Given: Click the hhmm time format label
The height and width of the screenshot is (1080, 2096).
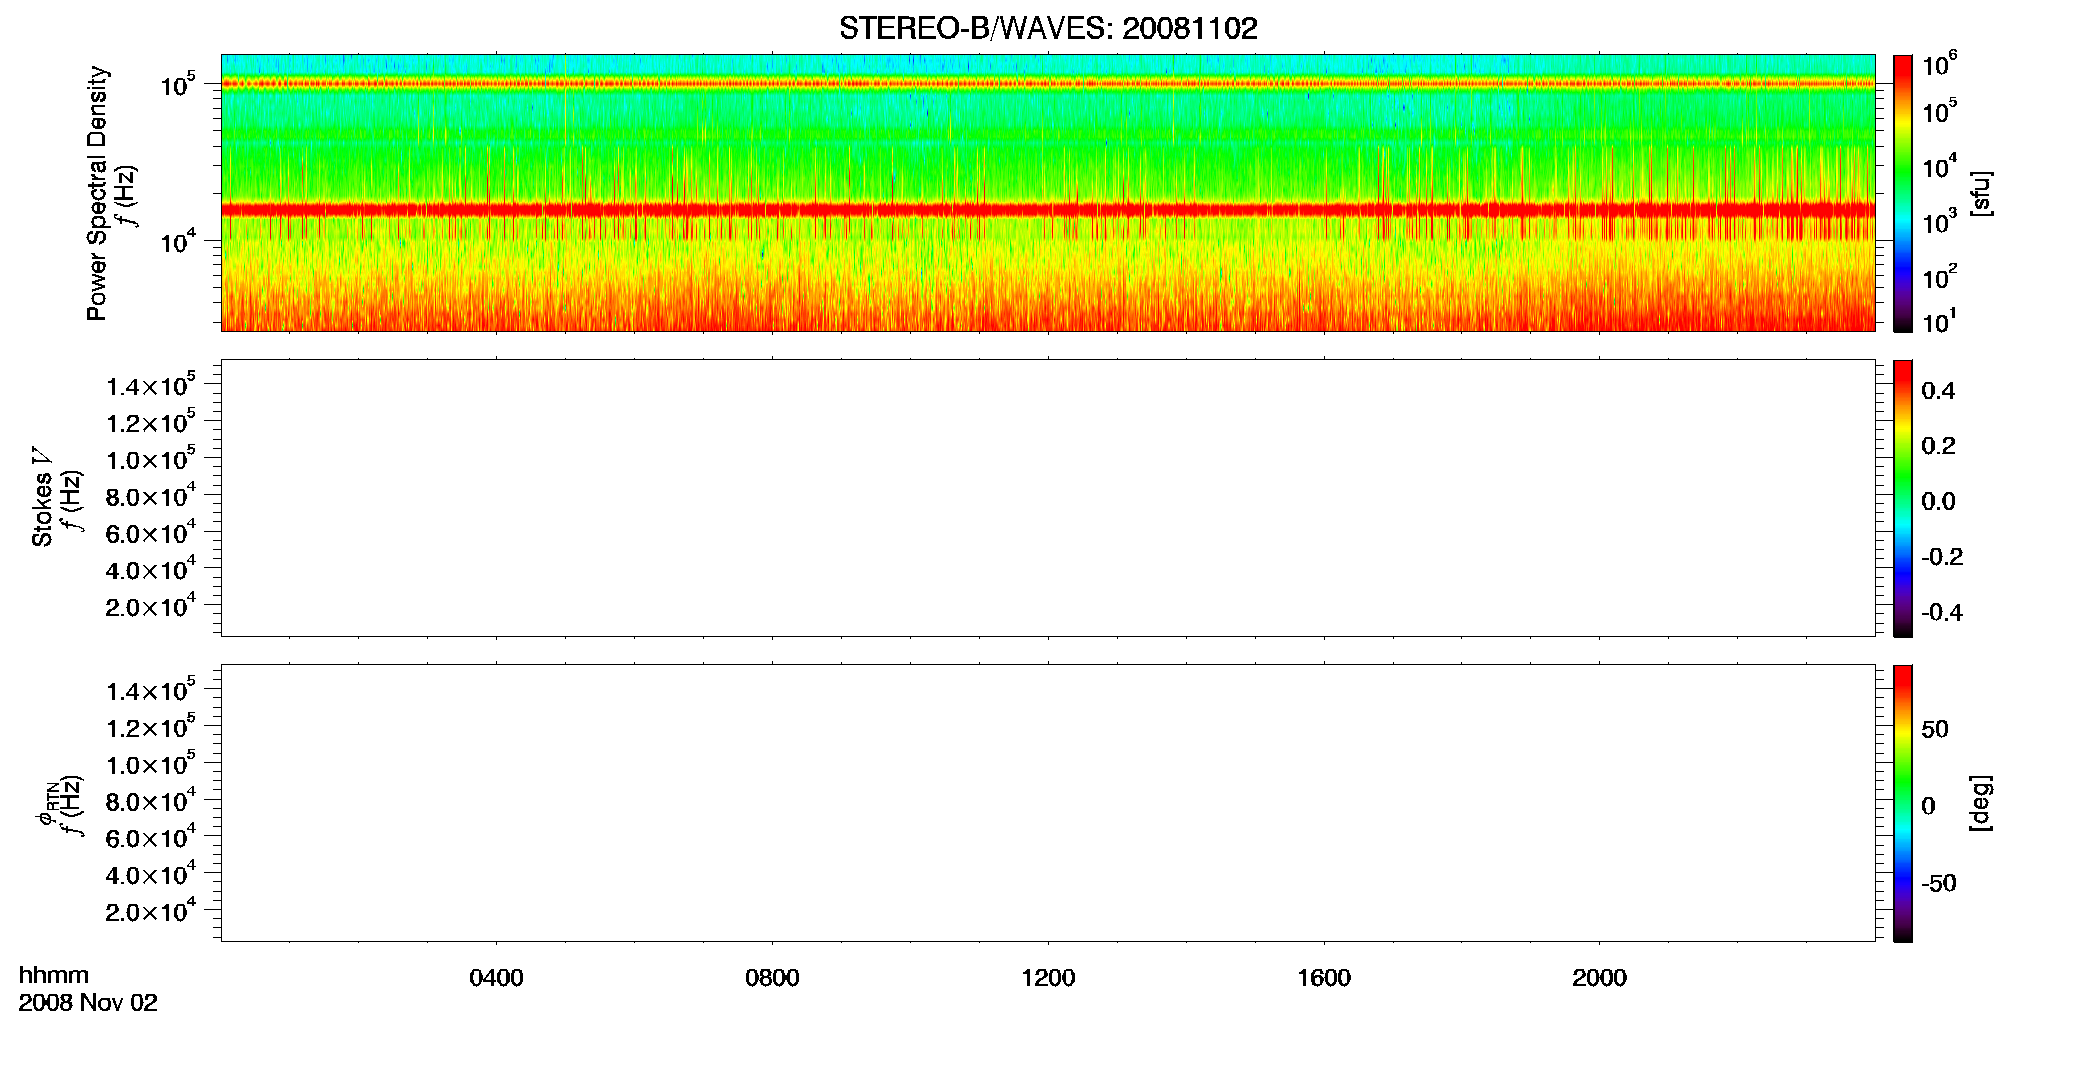Looking at the screenshot, I should pyautogui.click(x=54, y=976).
